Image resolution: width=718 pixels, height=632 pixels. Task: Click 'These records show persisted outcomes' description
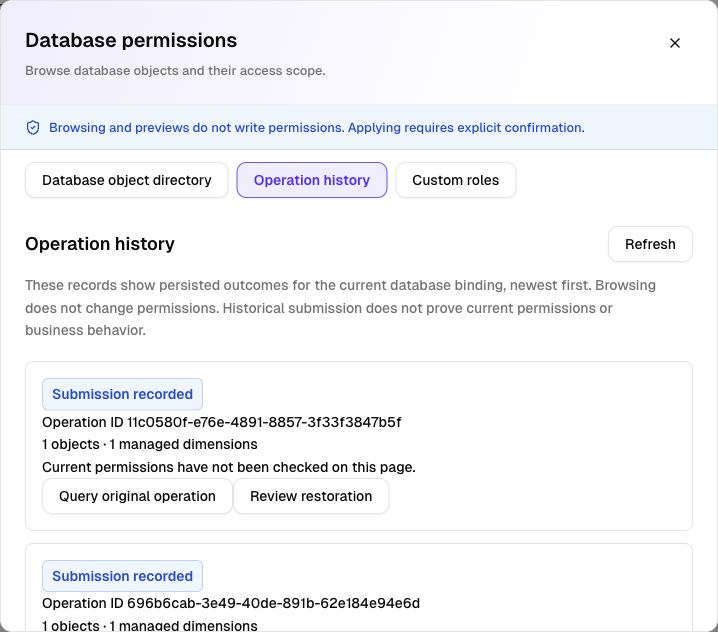(x=340, y=308)
